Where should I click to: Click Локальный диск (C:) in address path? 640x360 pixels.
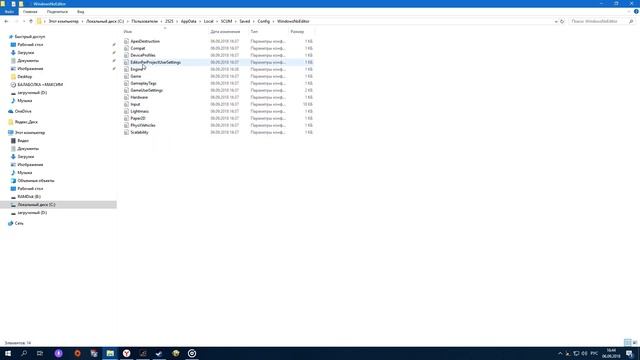coord(105,21)
